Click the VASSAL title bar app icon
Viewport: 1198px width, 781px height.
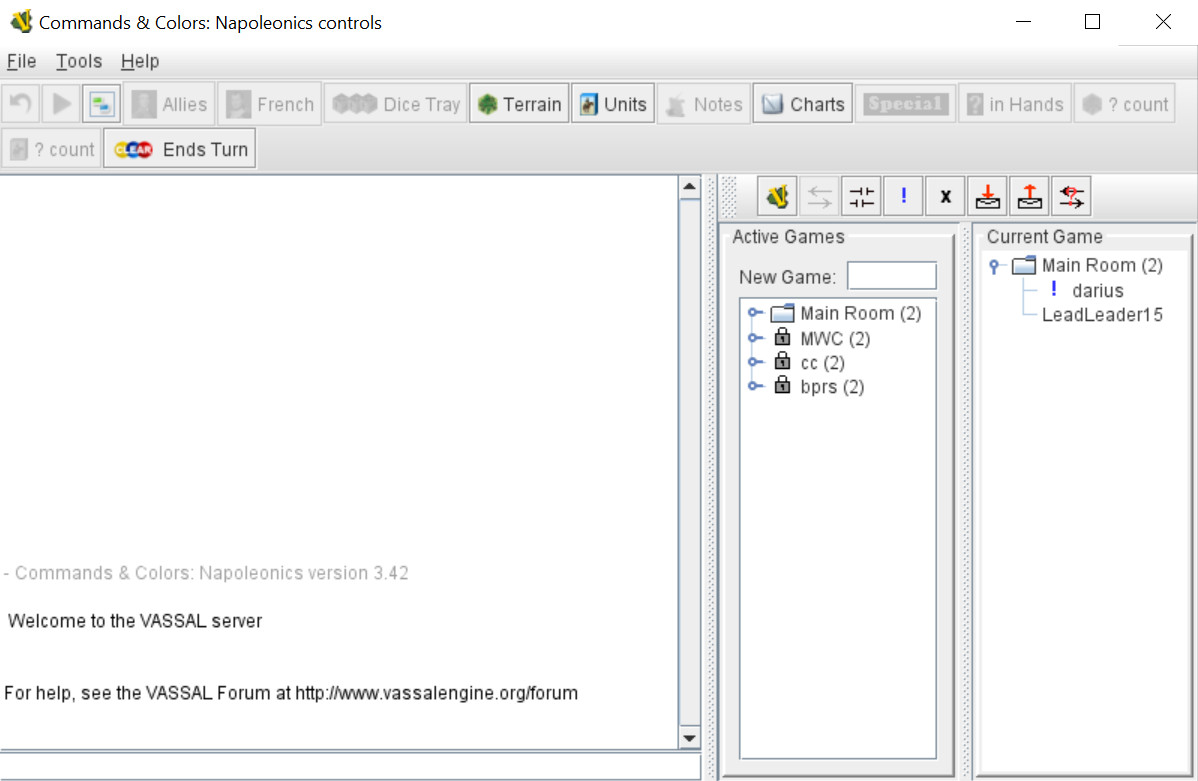pos(21,21)
